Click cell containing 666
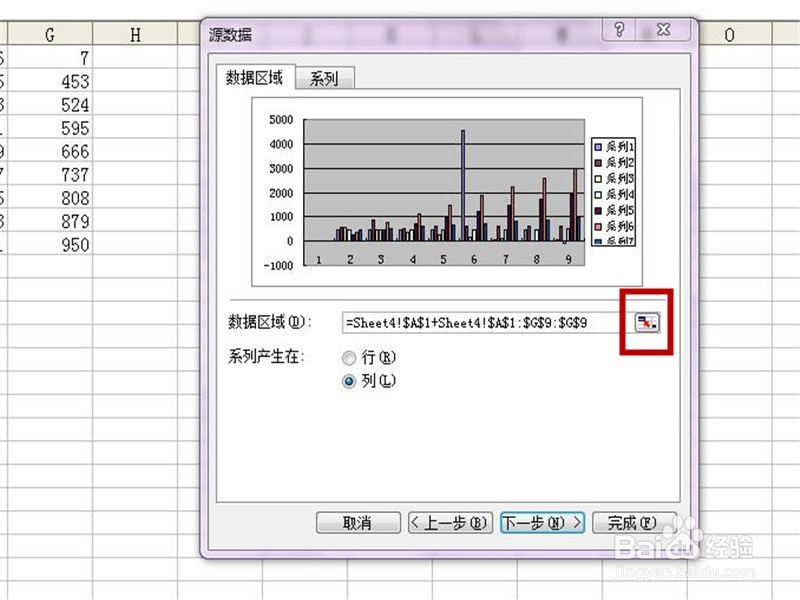This screenshot has width=800, height=600. click(50, 151)
